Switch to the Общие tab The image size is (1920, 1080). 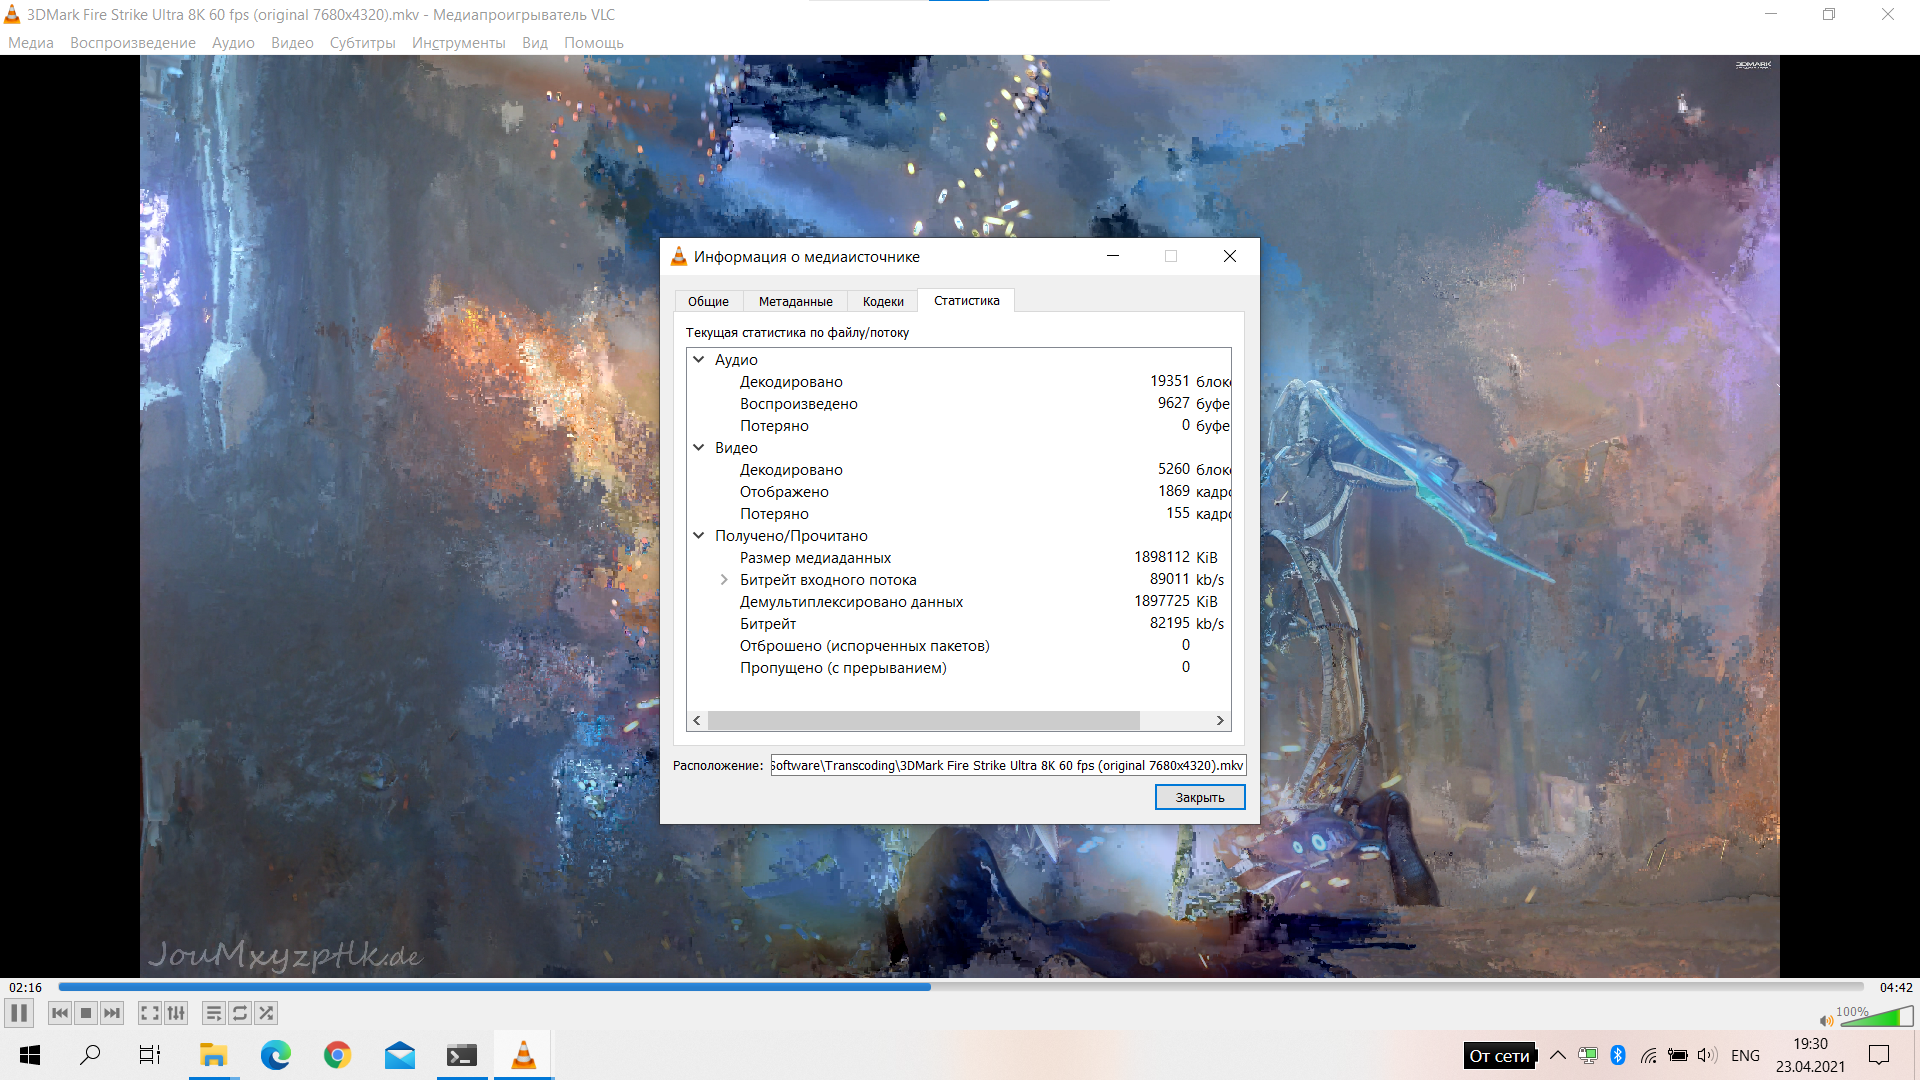[x=708, y=301]
